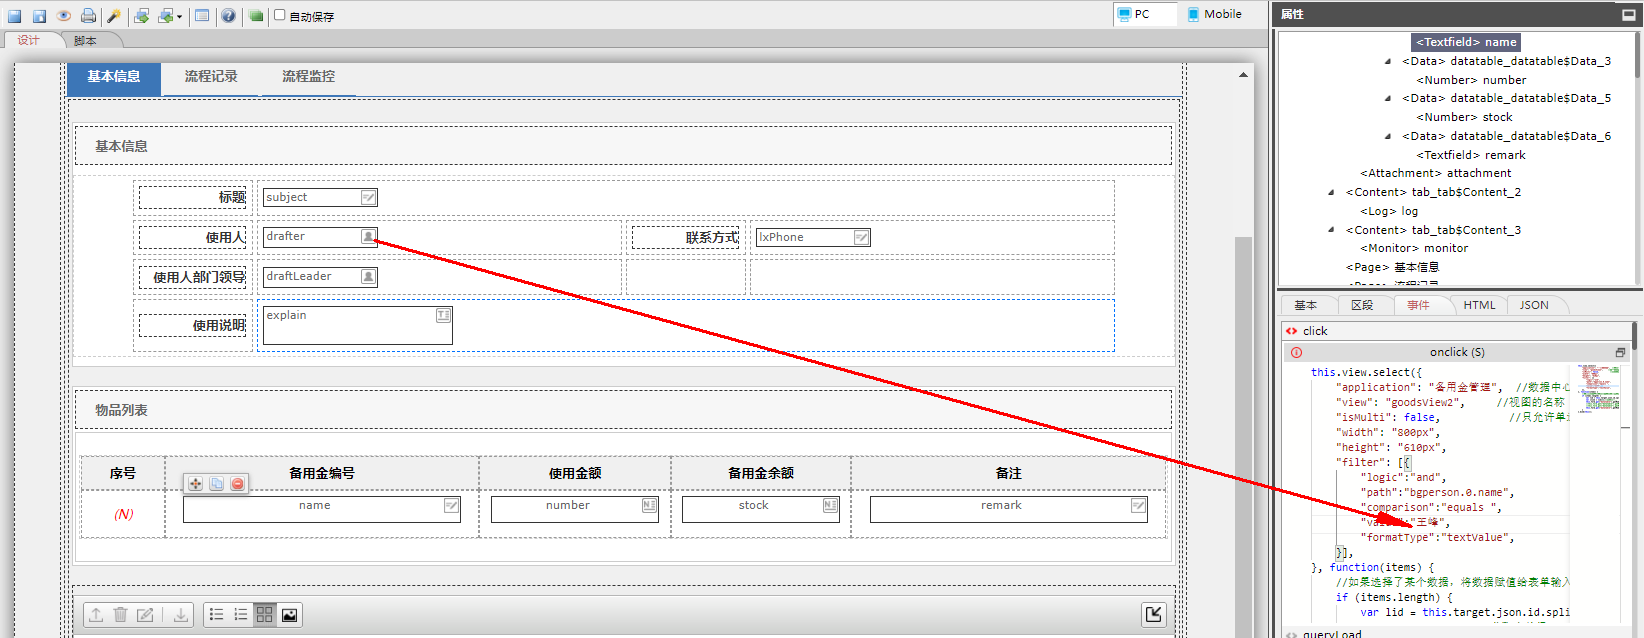The width and height of the screenshot is (1644, 638).
Task: Click the printer icon in the toolbar
Action: pos(88,15)
